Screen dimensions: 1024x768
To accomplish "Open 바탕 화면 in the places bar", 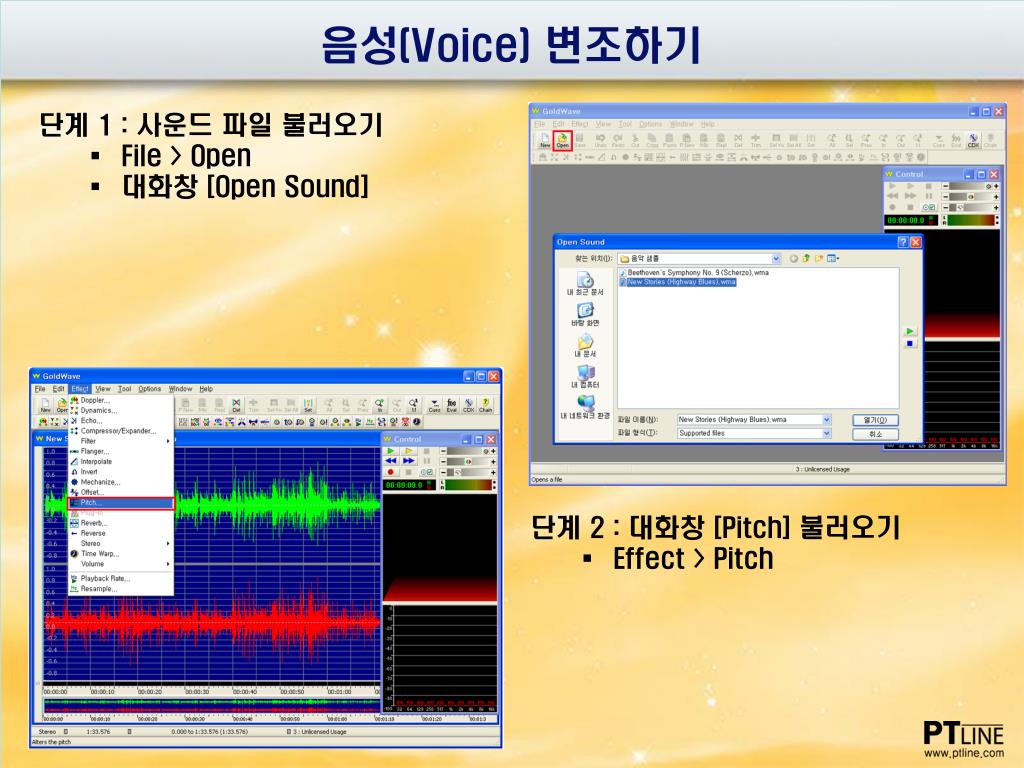I will pos(585,315).
